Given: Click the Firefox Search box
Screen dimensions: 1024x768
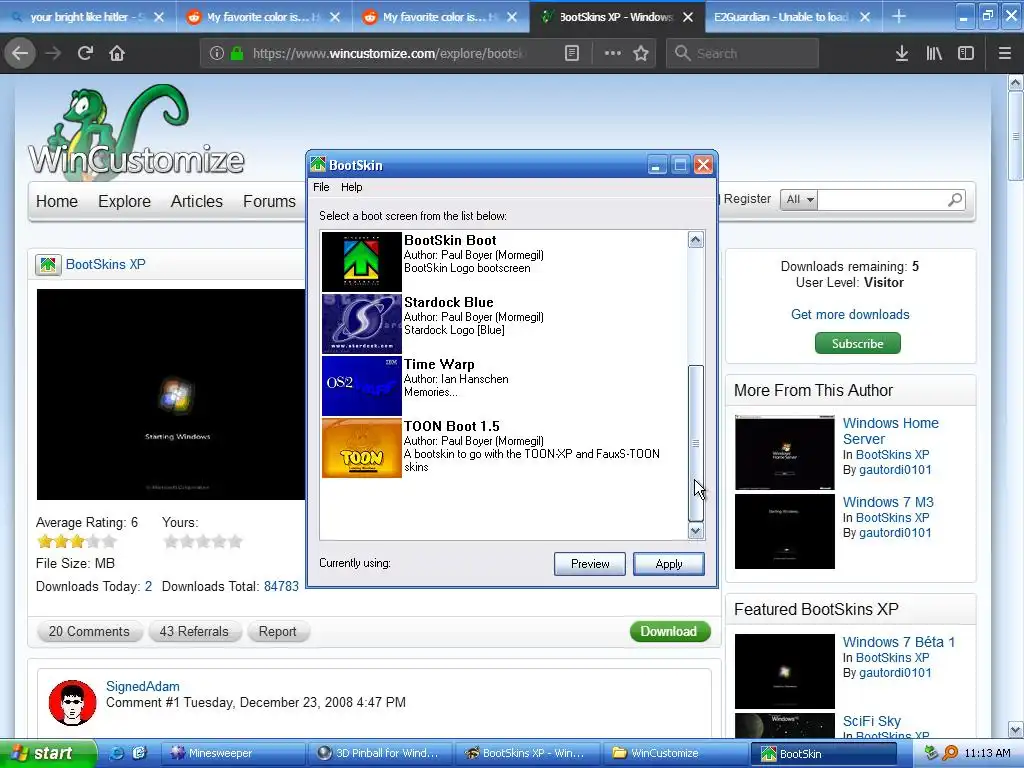Looking at the screenshot, I should point(743,54).
